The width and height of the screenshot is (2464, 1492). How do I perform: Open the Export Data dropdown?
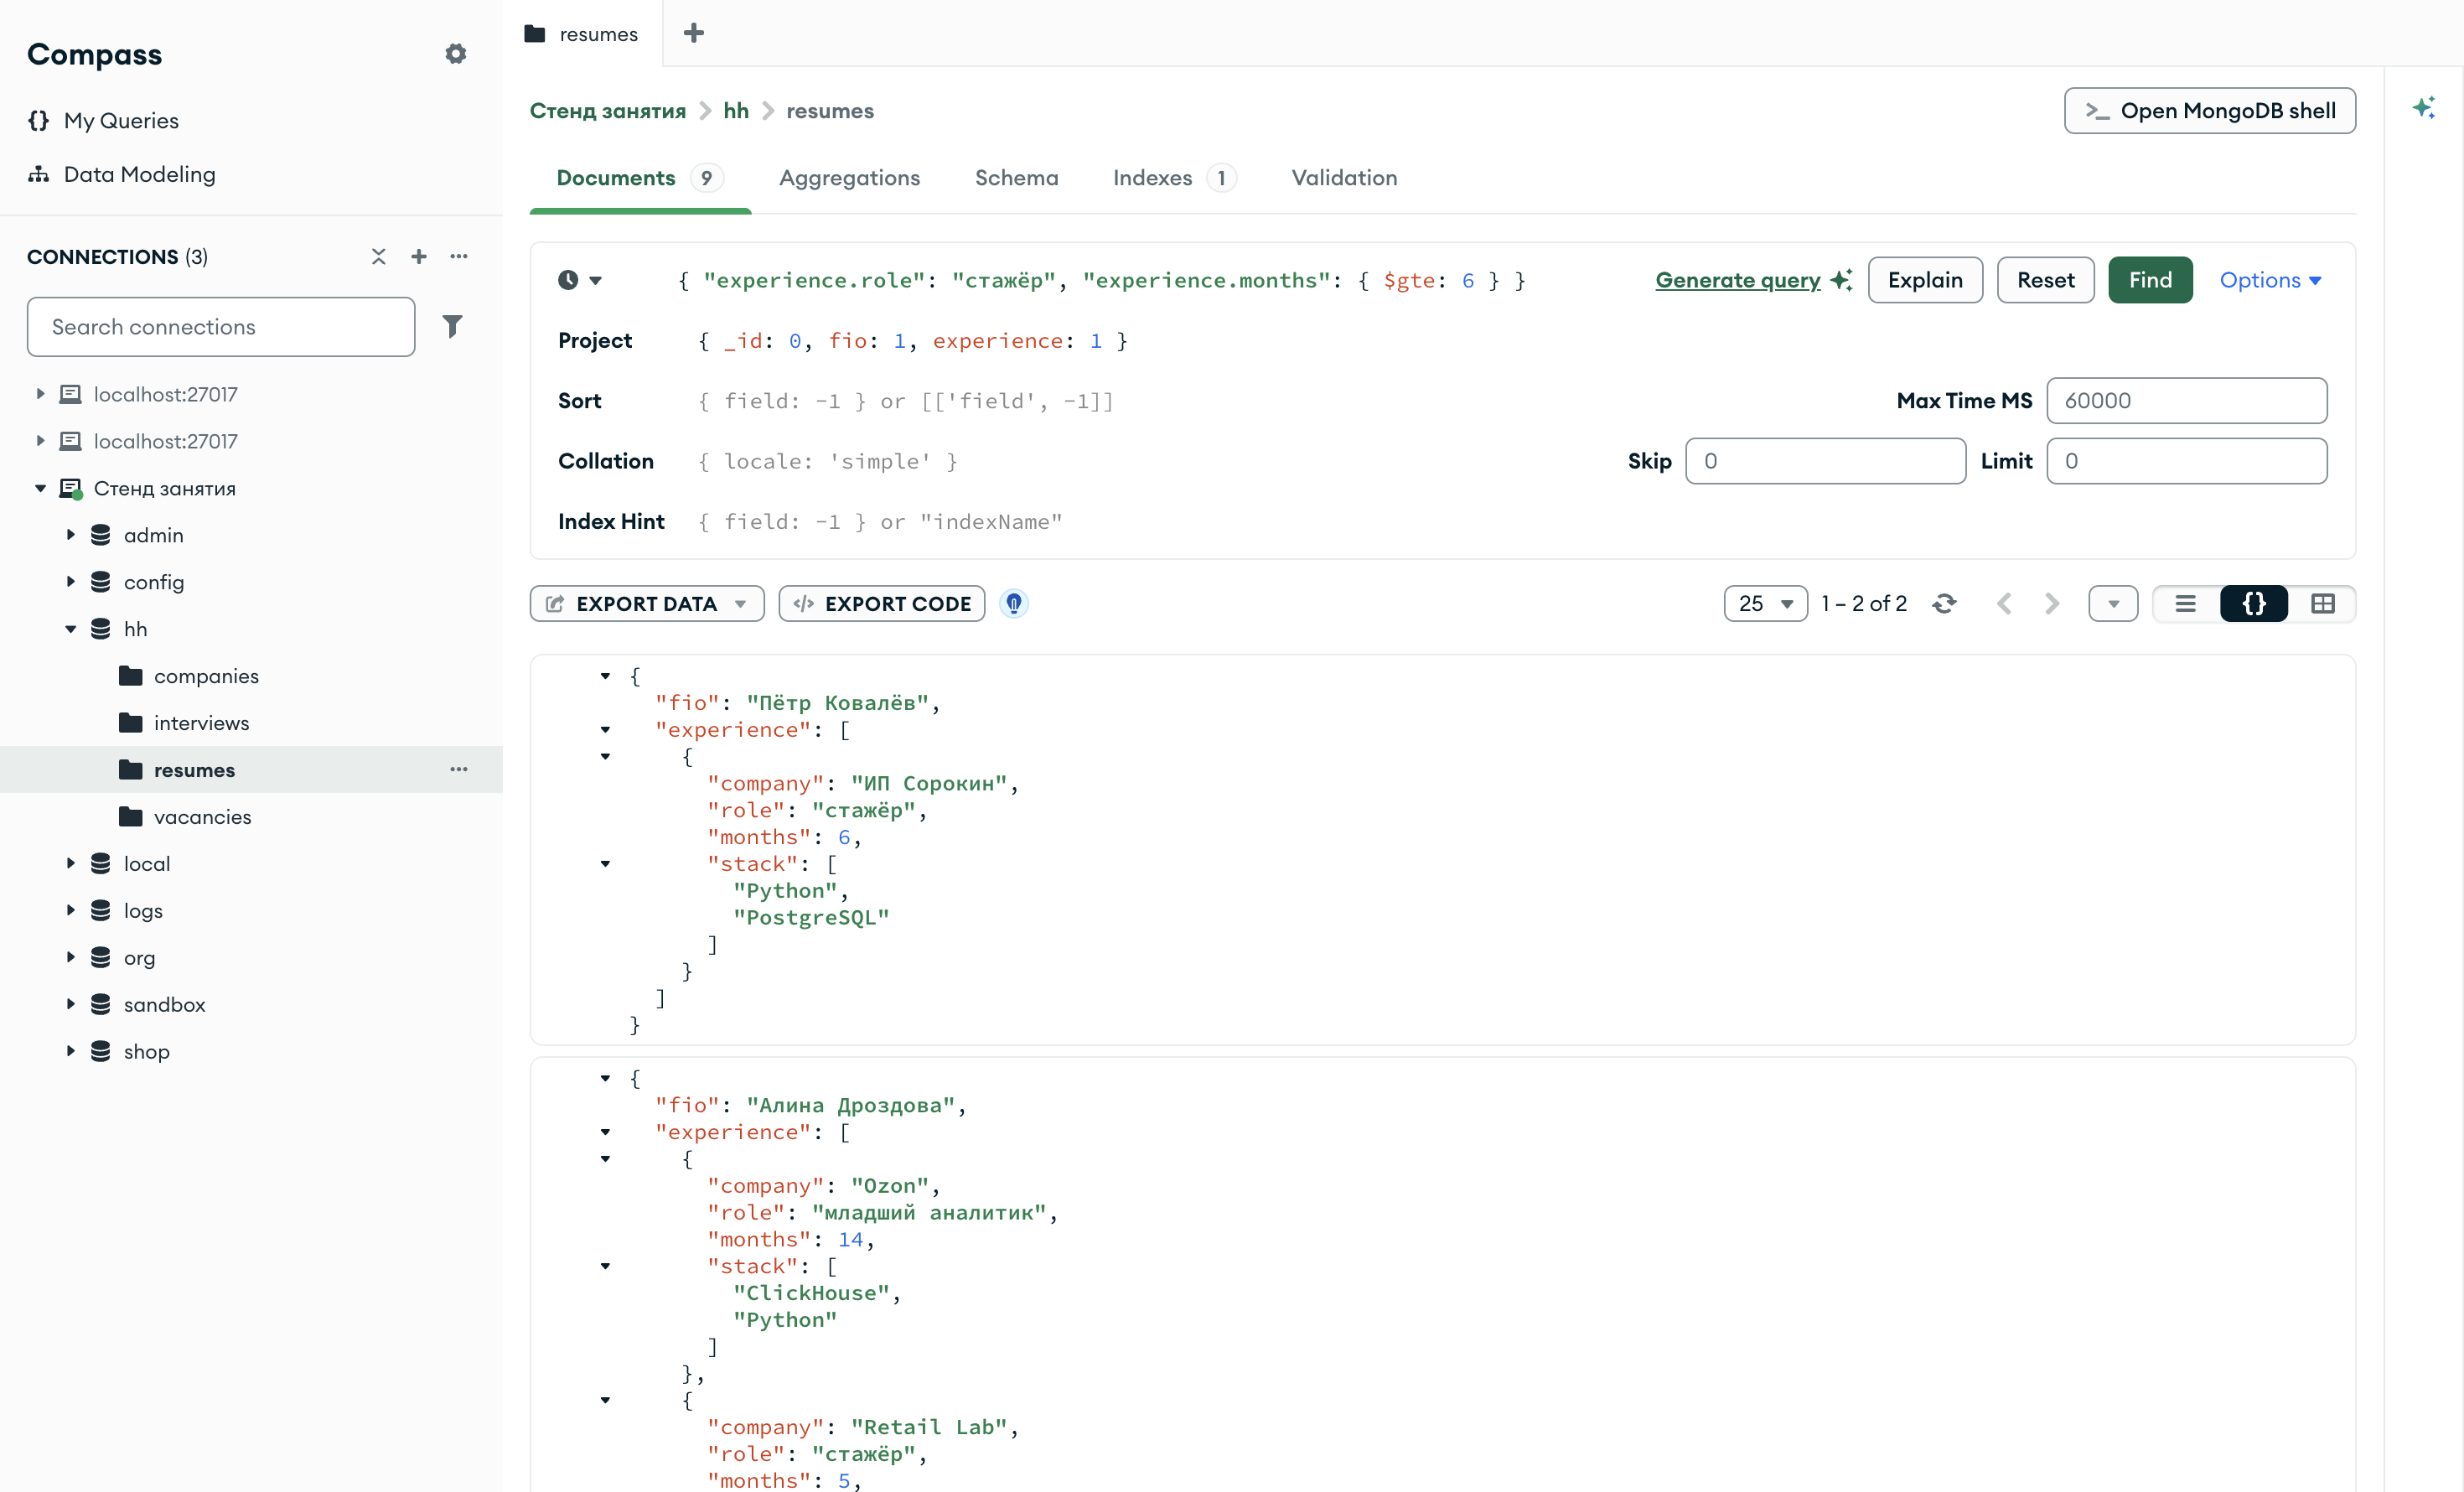tap(647, 603)
